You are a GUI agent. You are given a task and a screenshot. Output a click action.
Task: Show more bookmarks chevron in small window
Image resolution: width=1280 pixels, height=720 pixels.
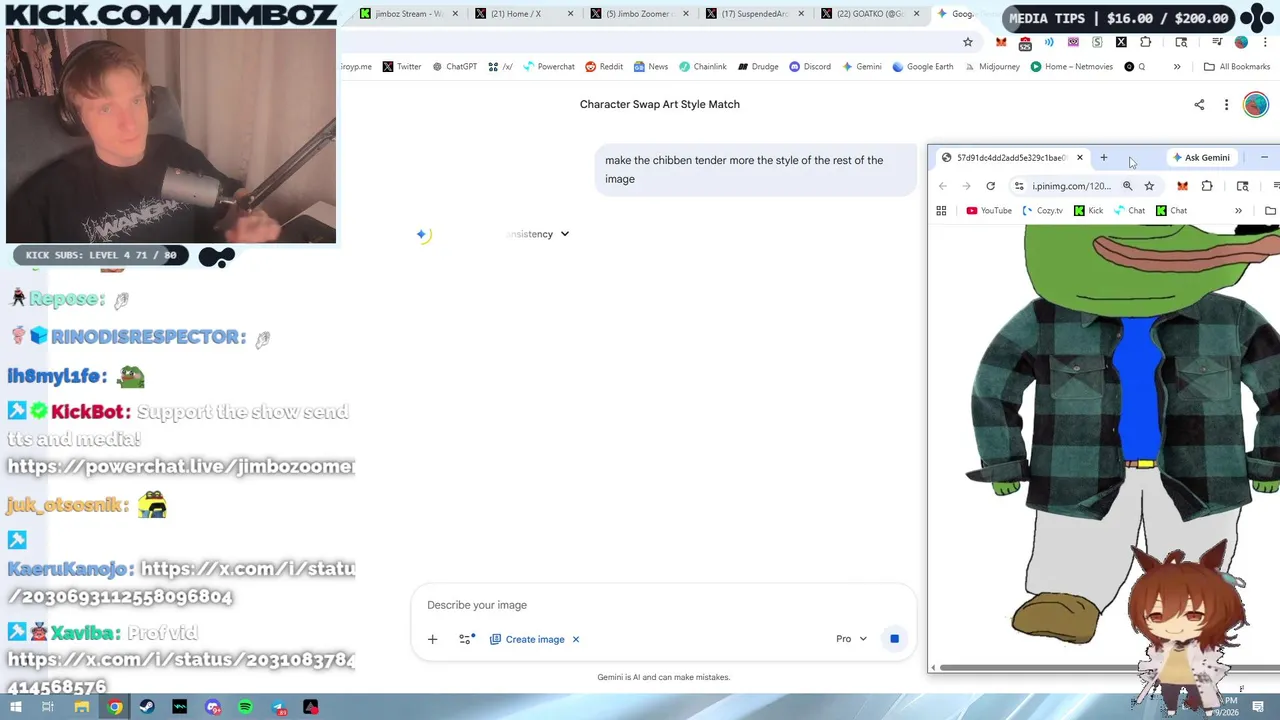pyautogui.click(x=1238, y=211)
